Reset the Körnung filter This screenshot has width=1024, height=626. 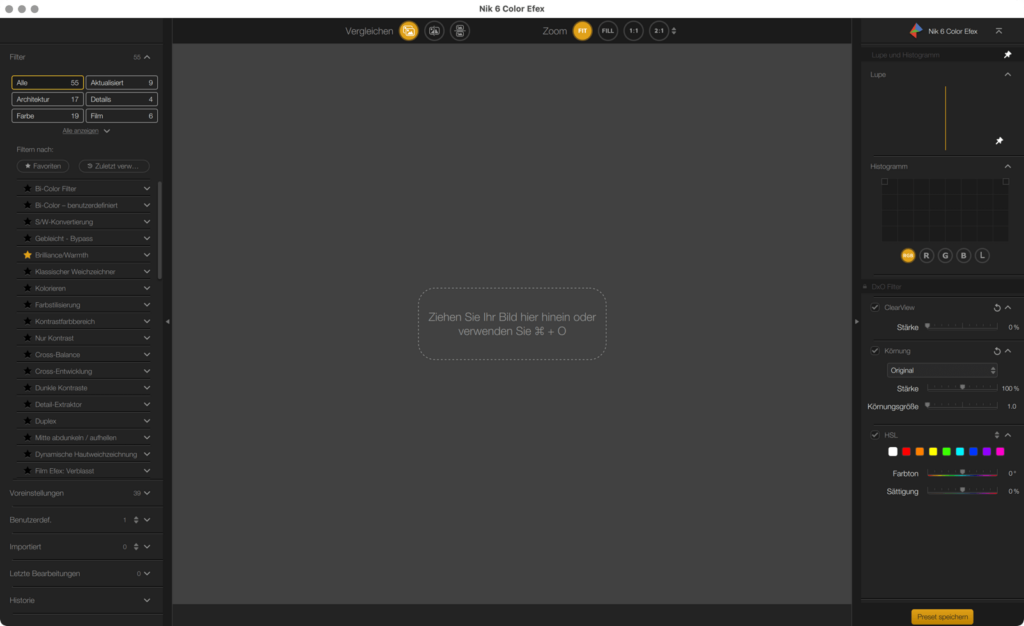(997, 351)
